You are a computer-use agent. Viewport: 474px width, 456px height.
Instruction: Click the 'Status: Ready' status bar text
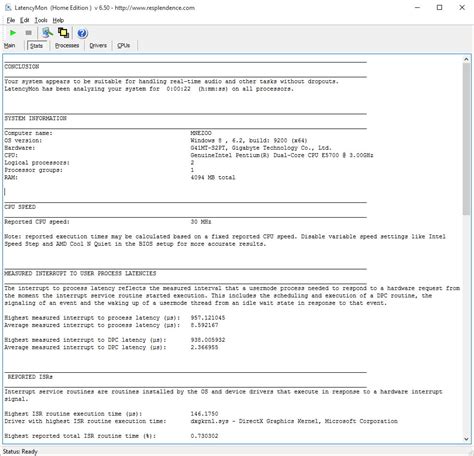20,452
